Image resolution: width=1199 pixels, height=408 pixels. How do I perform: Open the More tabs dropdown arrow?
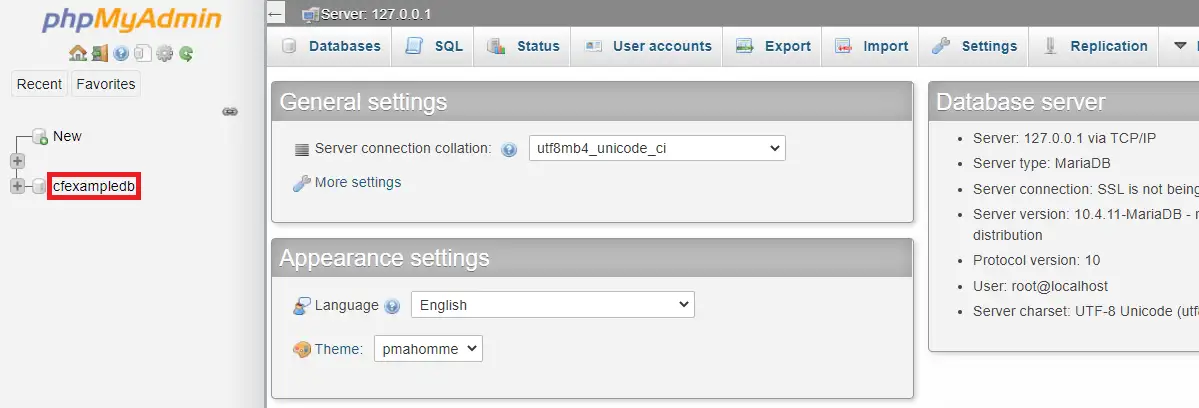[1180, 46]
